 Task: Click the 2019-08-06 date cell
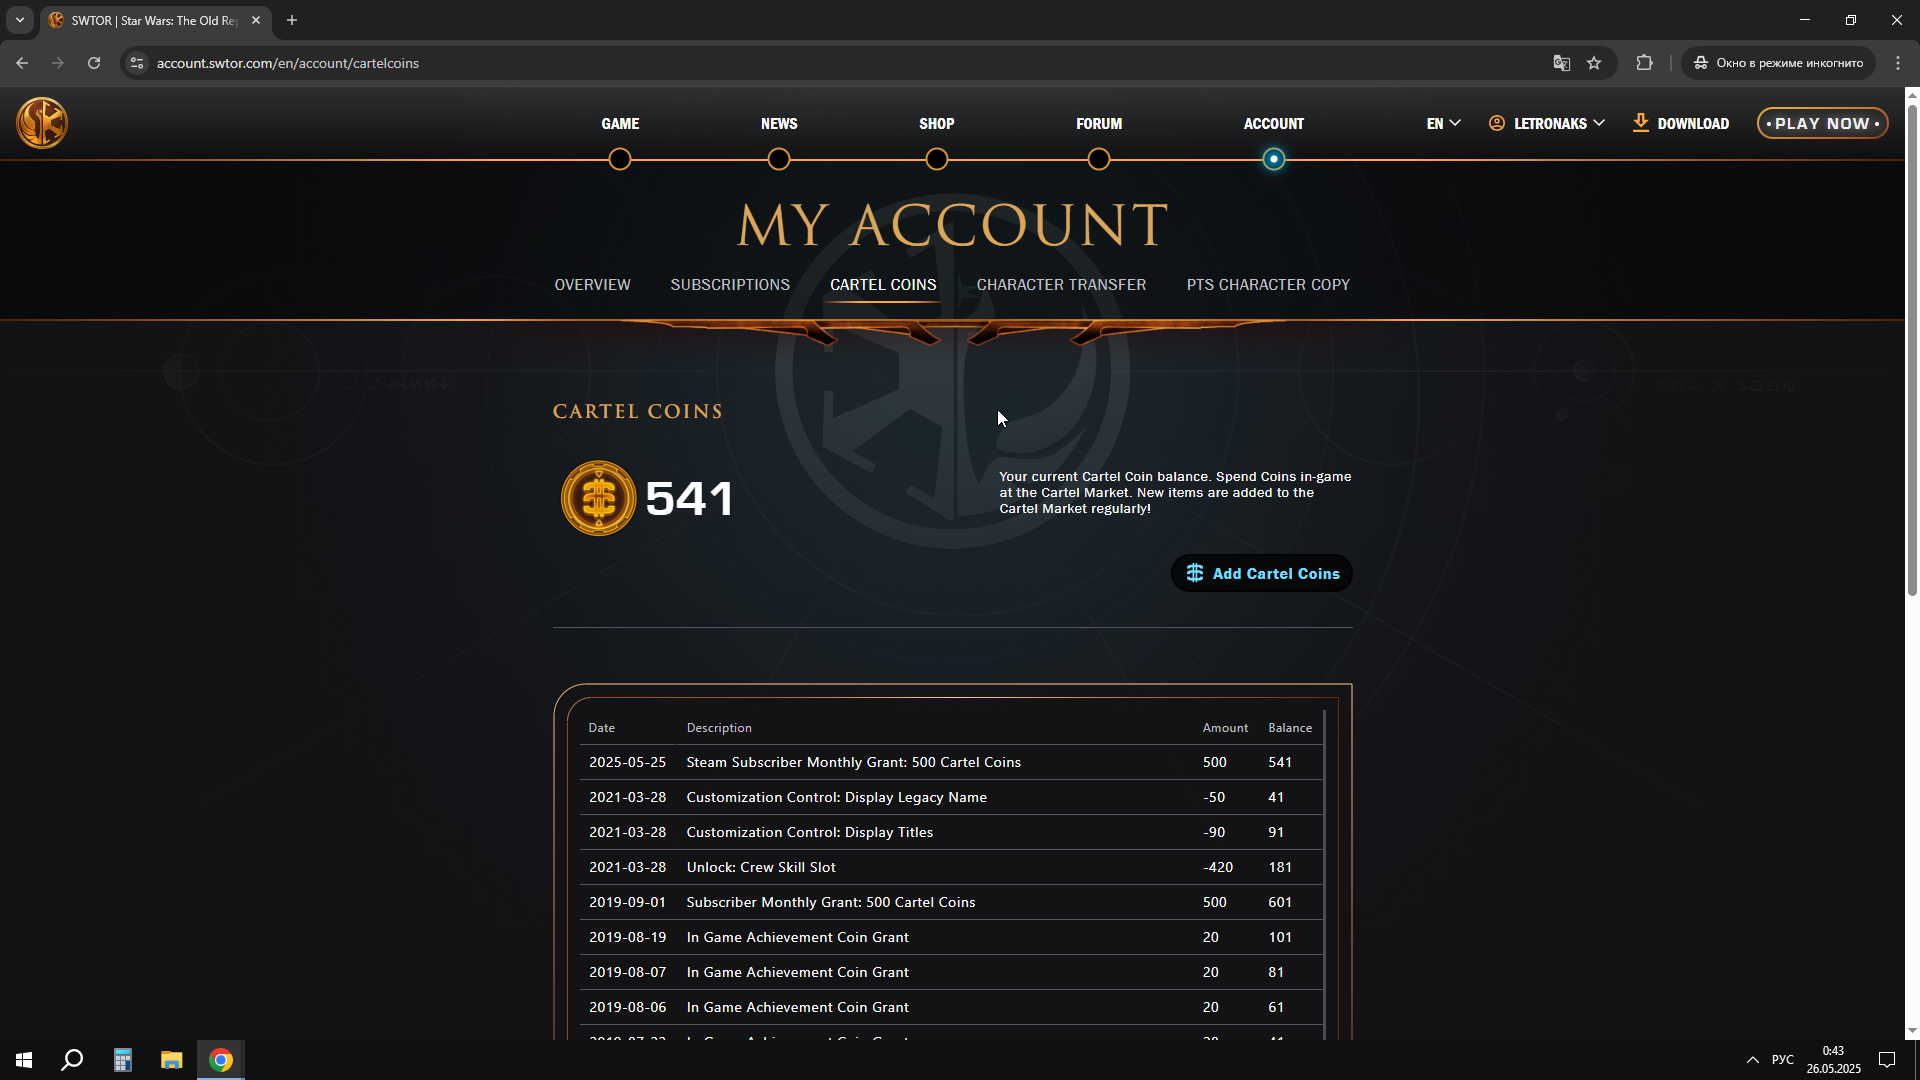pyautogui.click(x=627, y=1007)
